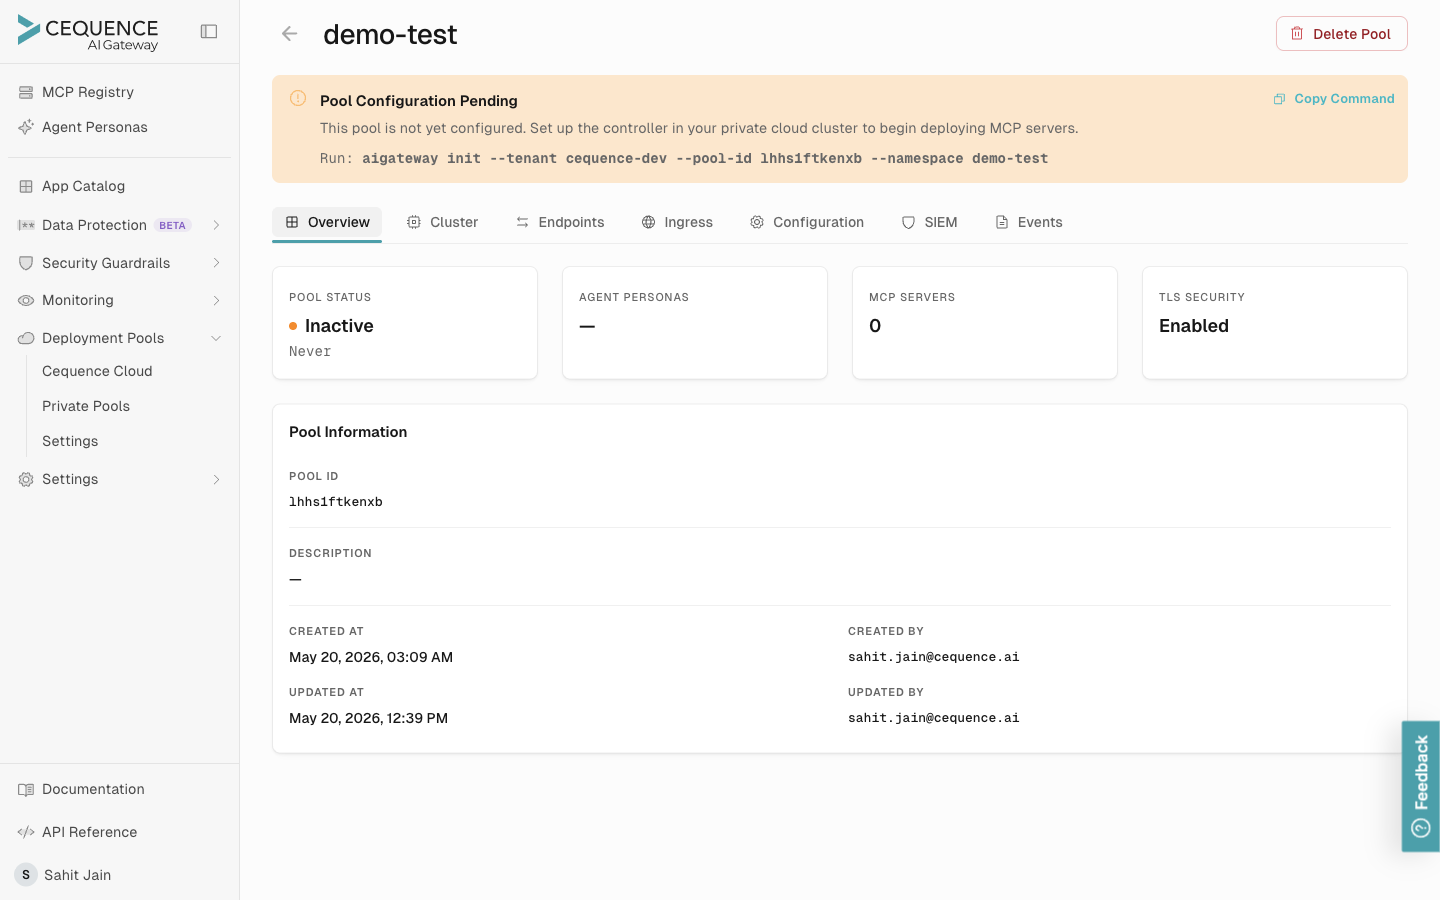The image size is (1440, 900).
Task: Click the Feedback tab smiley icon
Action: click(x=1421, y=828)
